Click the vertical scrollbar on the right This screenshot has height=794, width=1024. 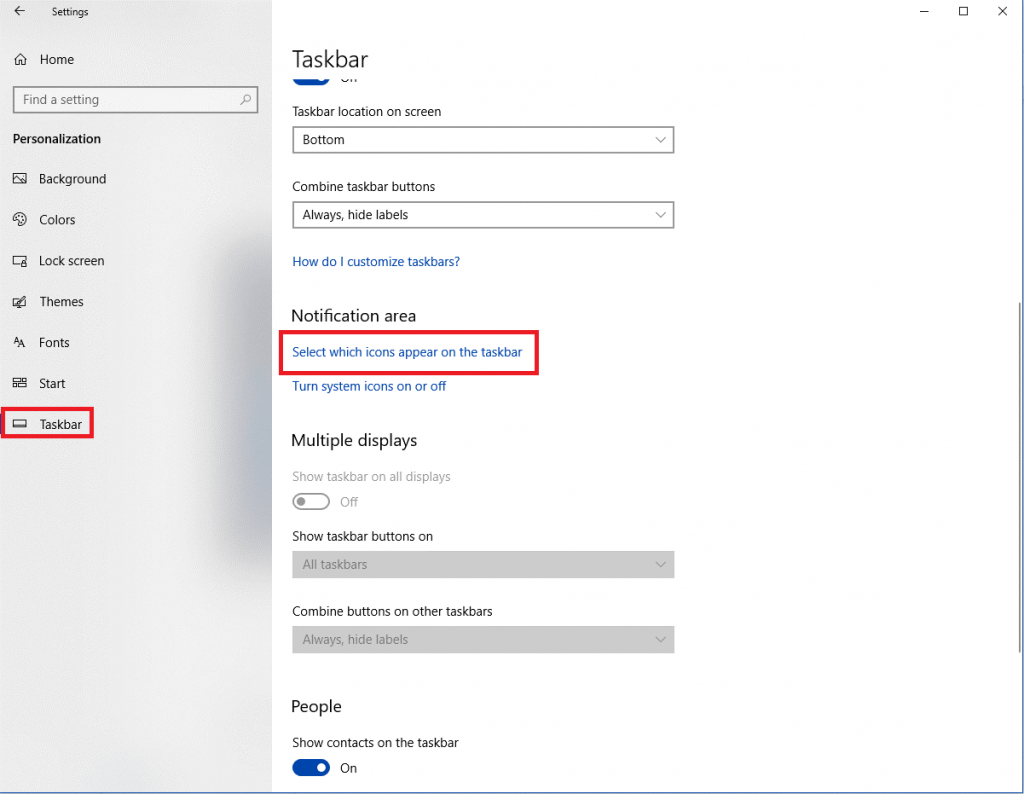1019,477
